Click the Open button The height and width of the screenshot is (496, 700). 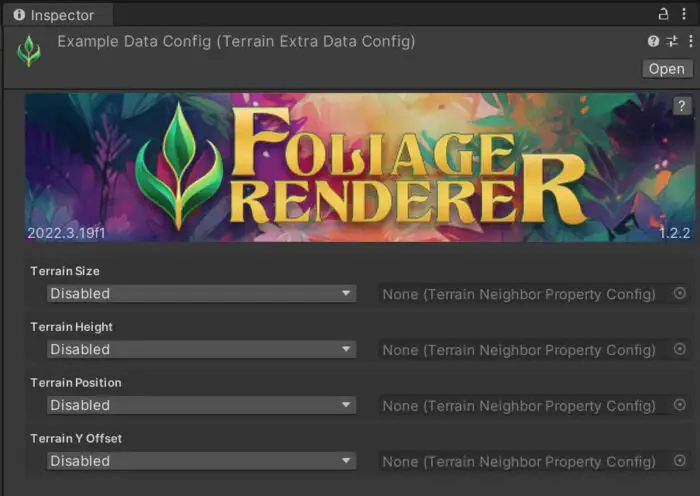[x=666, y=69]
